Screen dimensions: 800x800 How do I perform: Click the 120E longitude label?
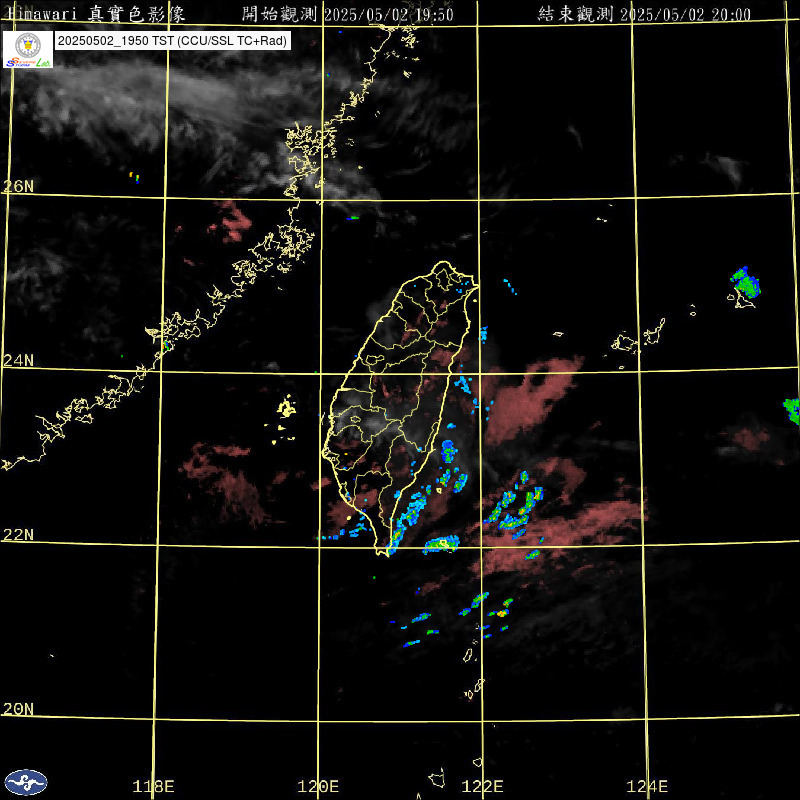click(318, 786)
